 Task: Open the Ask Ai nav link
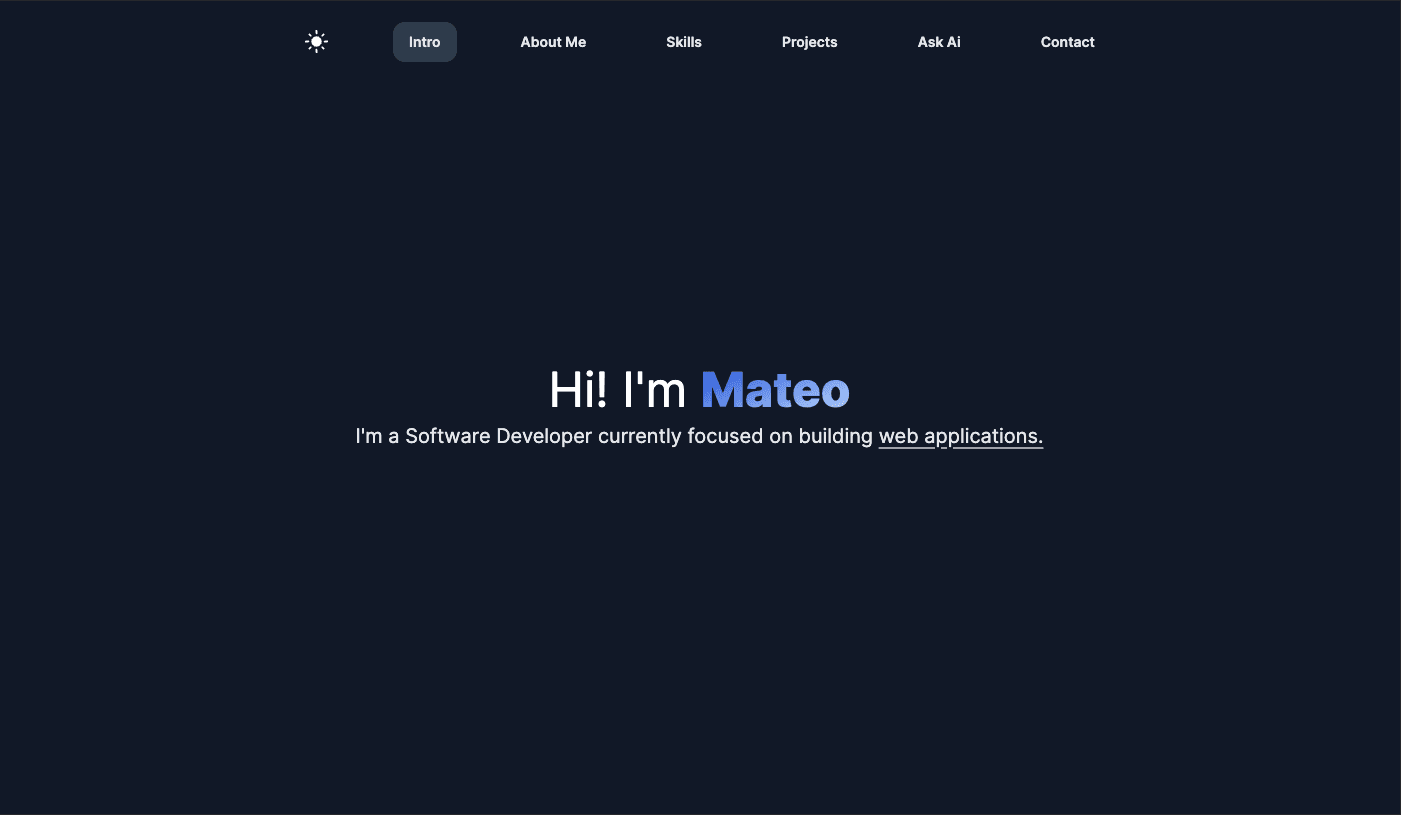[x=939, y=42]
